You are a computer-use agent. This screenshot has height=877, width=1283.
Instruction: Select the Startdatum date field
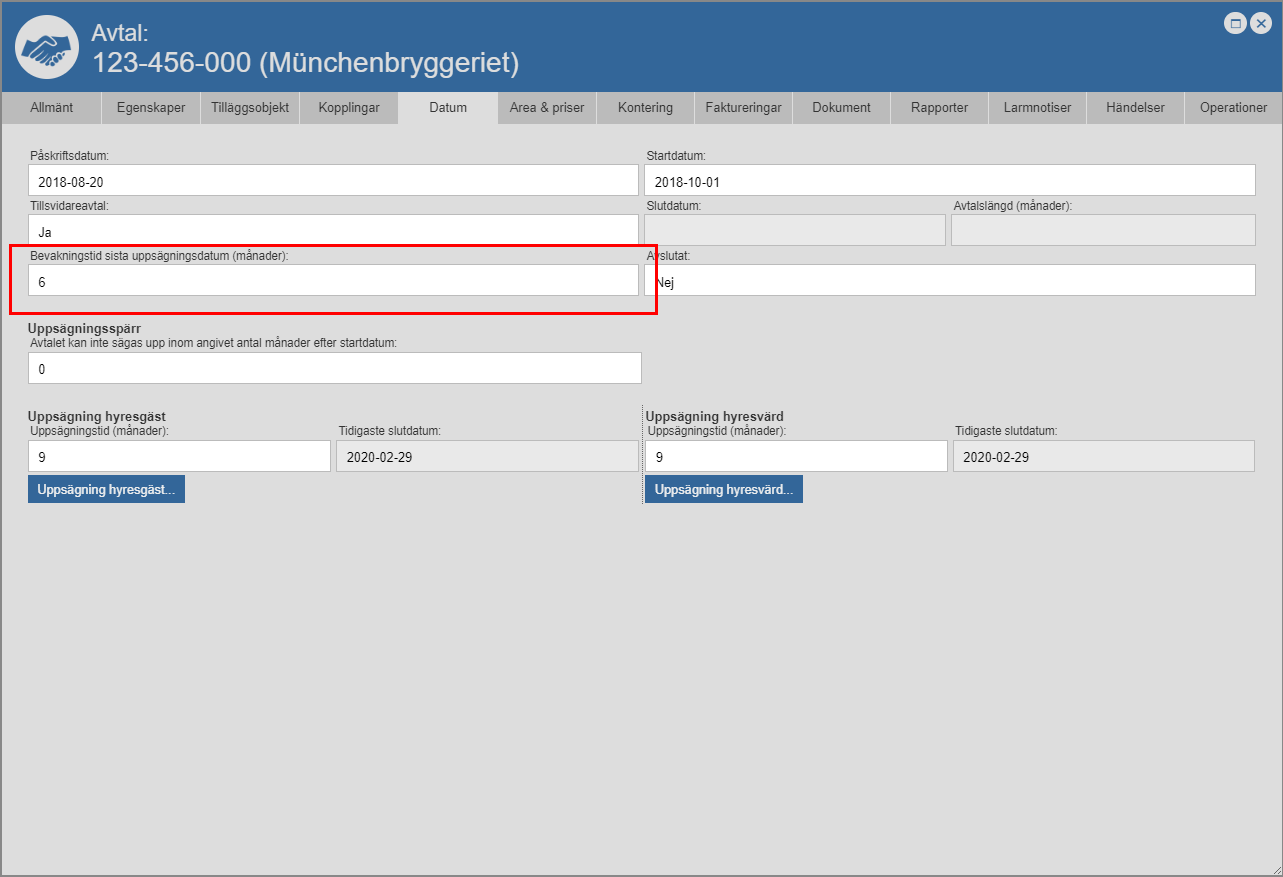click(950, 181)
